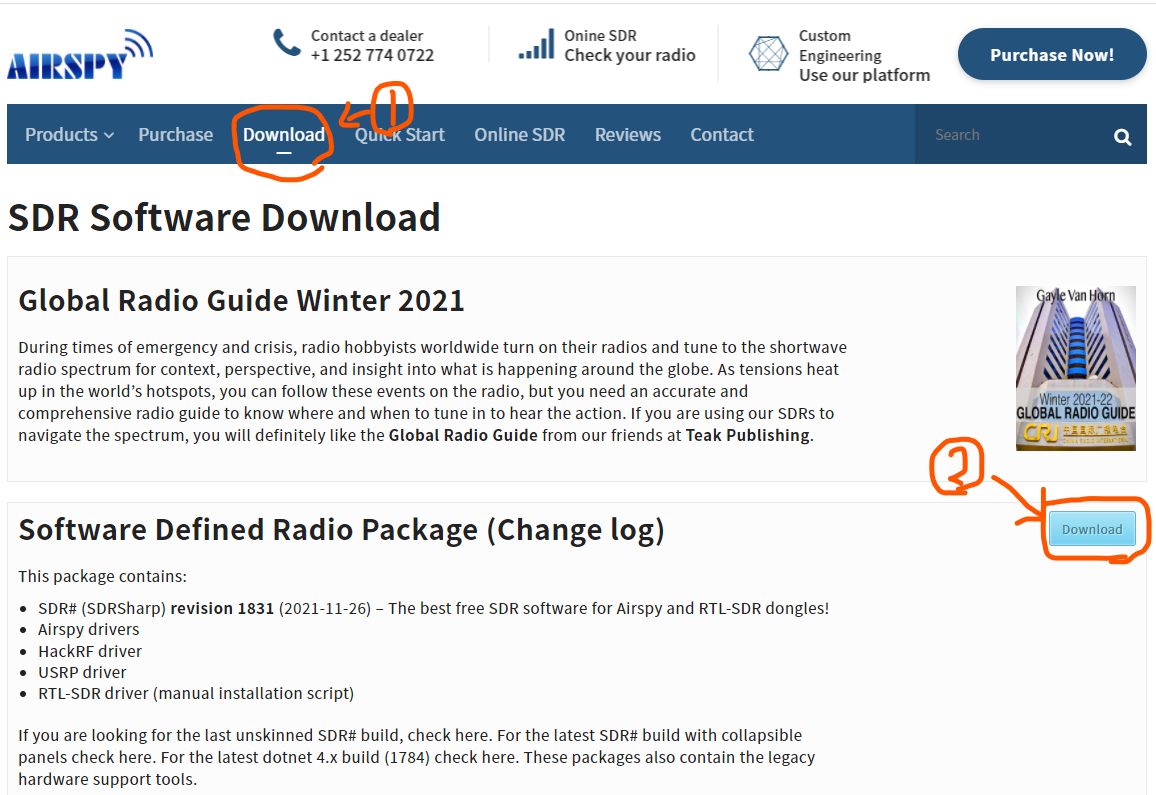1156x795 pixels.
Task: Click the Use our platform link
Action: 864,75
